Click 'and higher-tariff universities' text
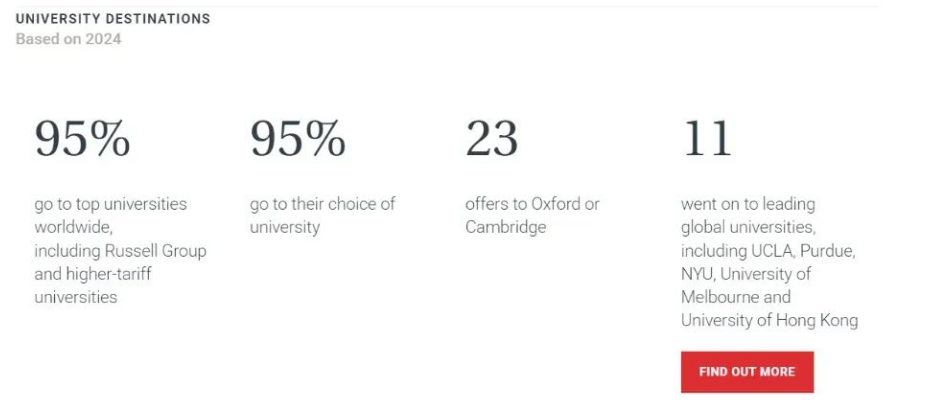 pyautogui.click(x=93, y=285)
